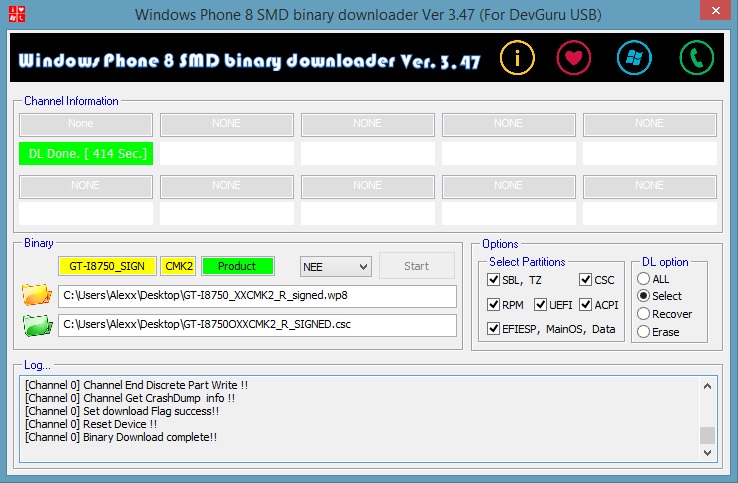
Task: Click the blue Windows logo icon
Action: pyautogui.click(x=634, y=58)
